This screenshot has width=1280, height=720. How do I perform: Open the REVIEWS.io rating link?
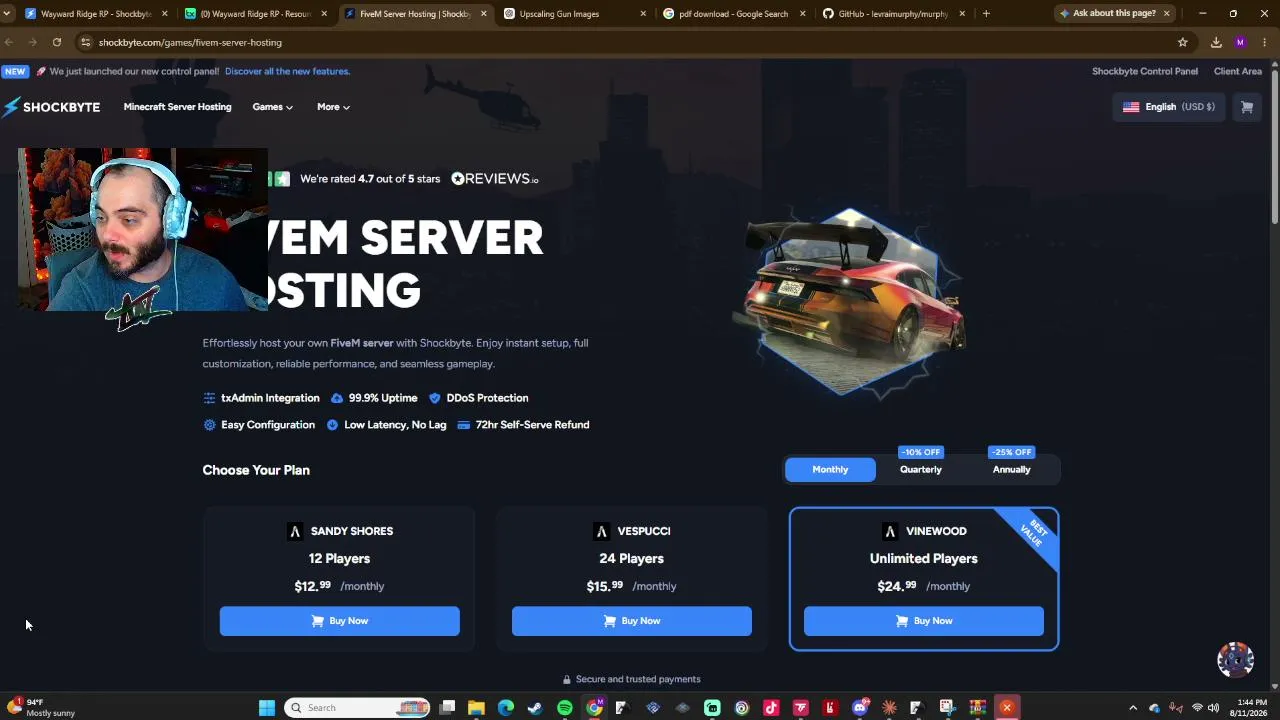pyautogui.click(x=494, y=179)
